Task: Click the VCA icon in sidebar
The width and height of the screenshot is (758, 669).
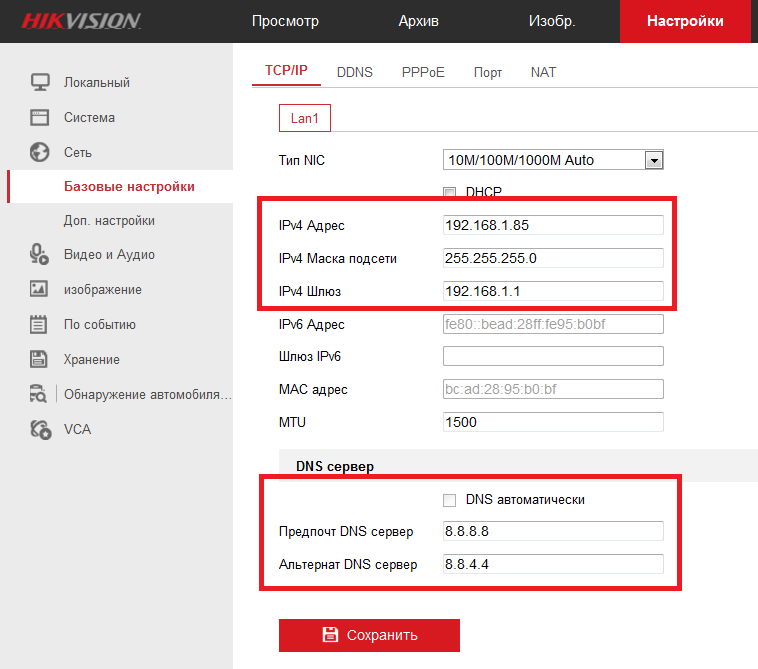Action: [x=40, y=429]
